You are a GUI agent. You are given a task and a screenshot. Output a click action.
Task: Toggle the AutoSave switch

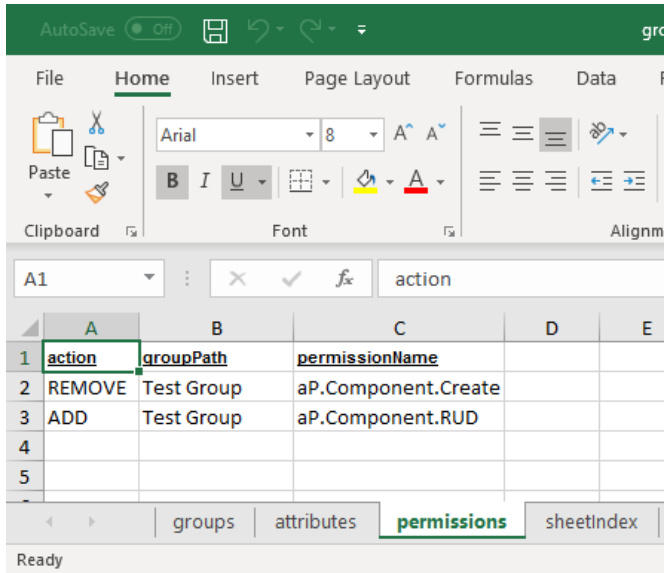tap(153, 30)
